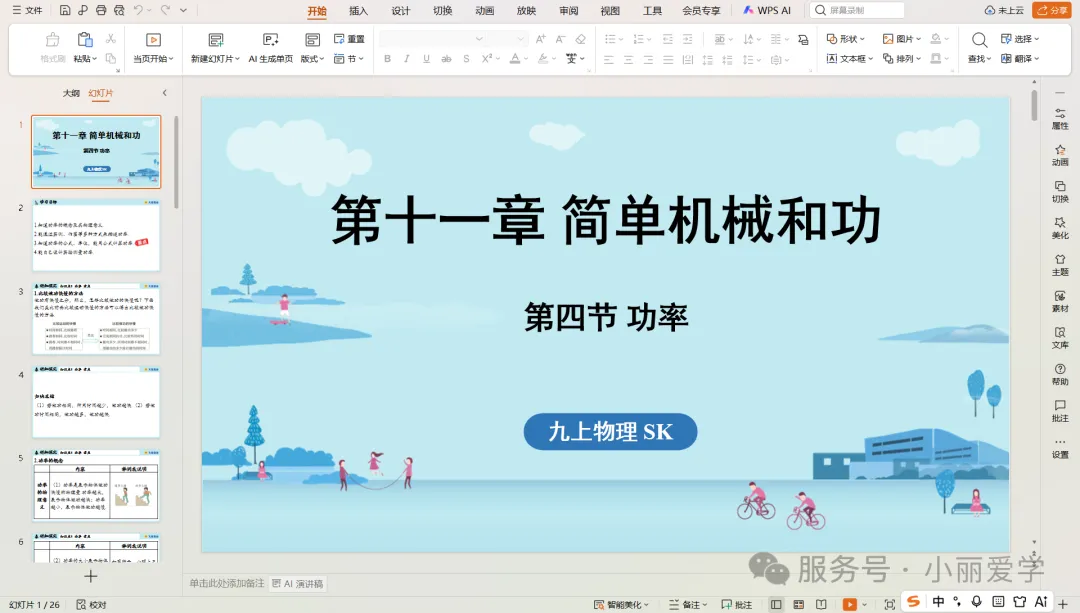
Task: Switch to the 大纲 outline pane tab
Action: (x=71, y=93)
